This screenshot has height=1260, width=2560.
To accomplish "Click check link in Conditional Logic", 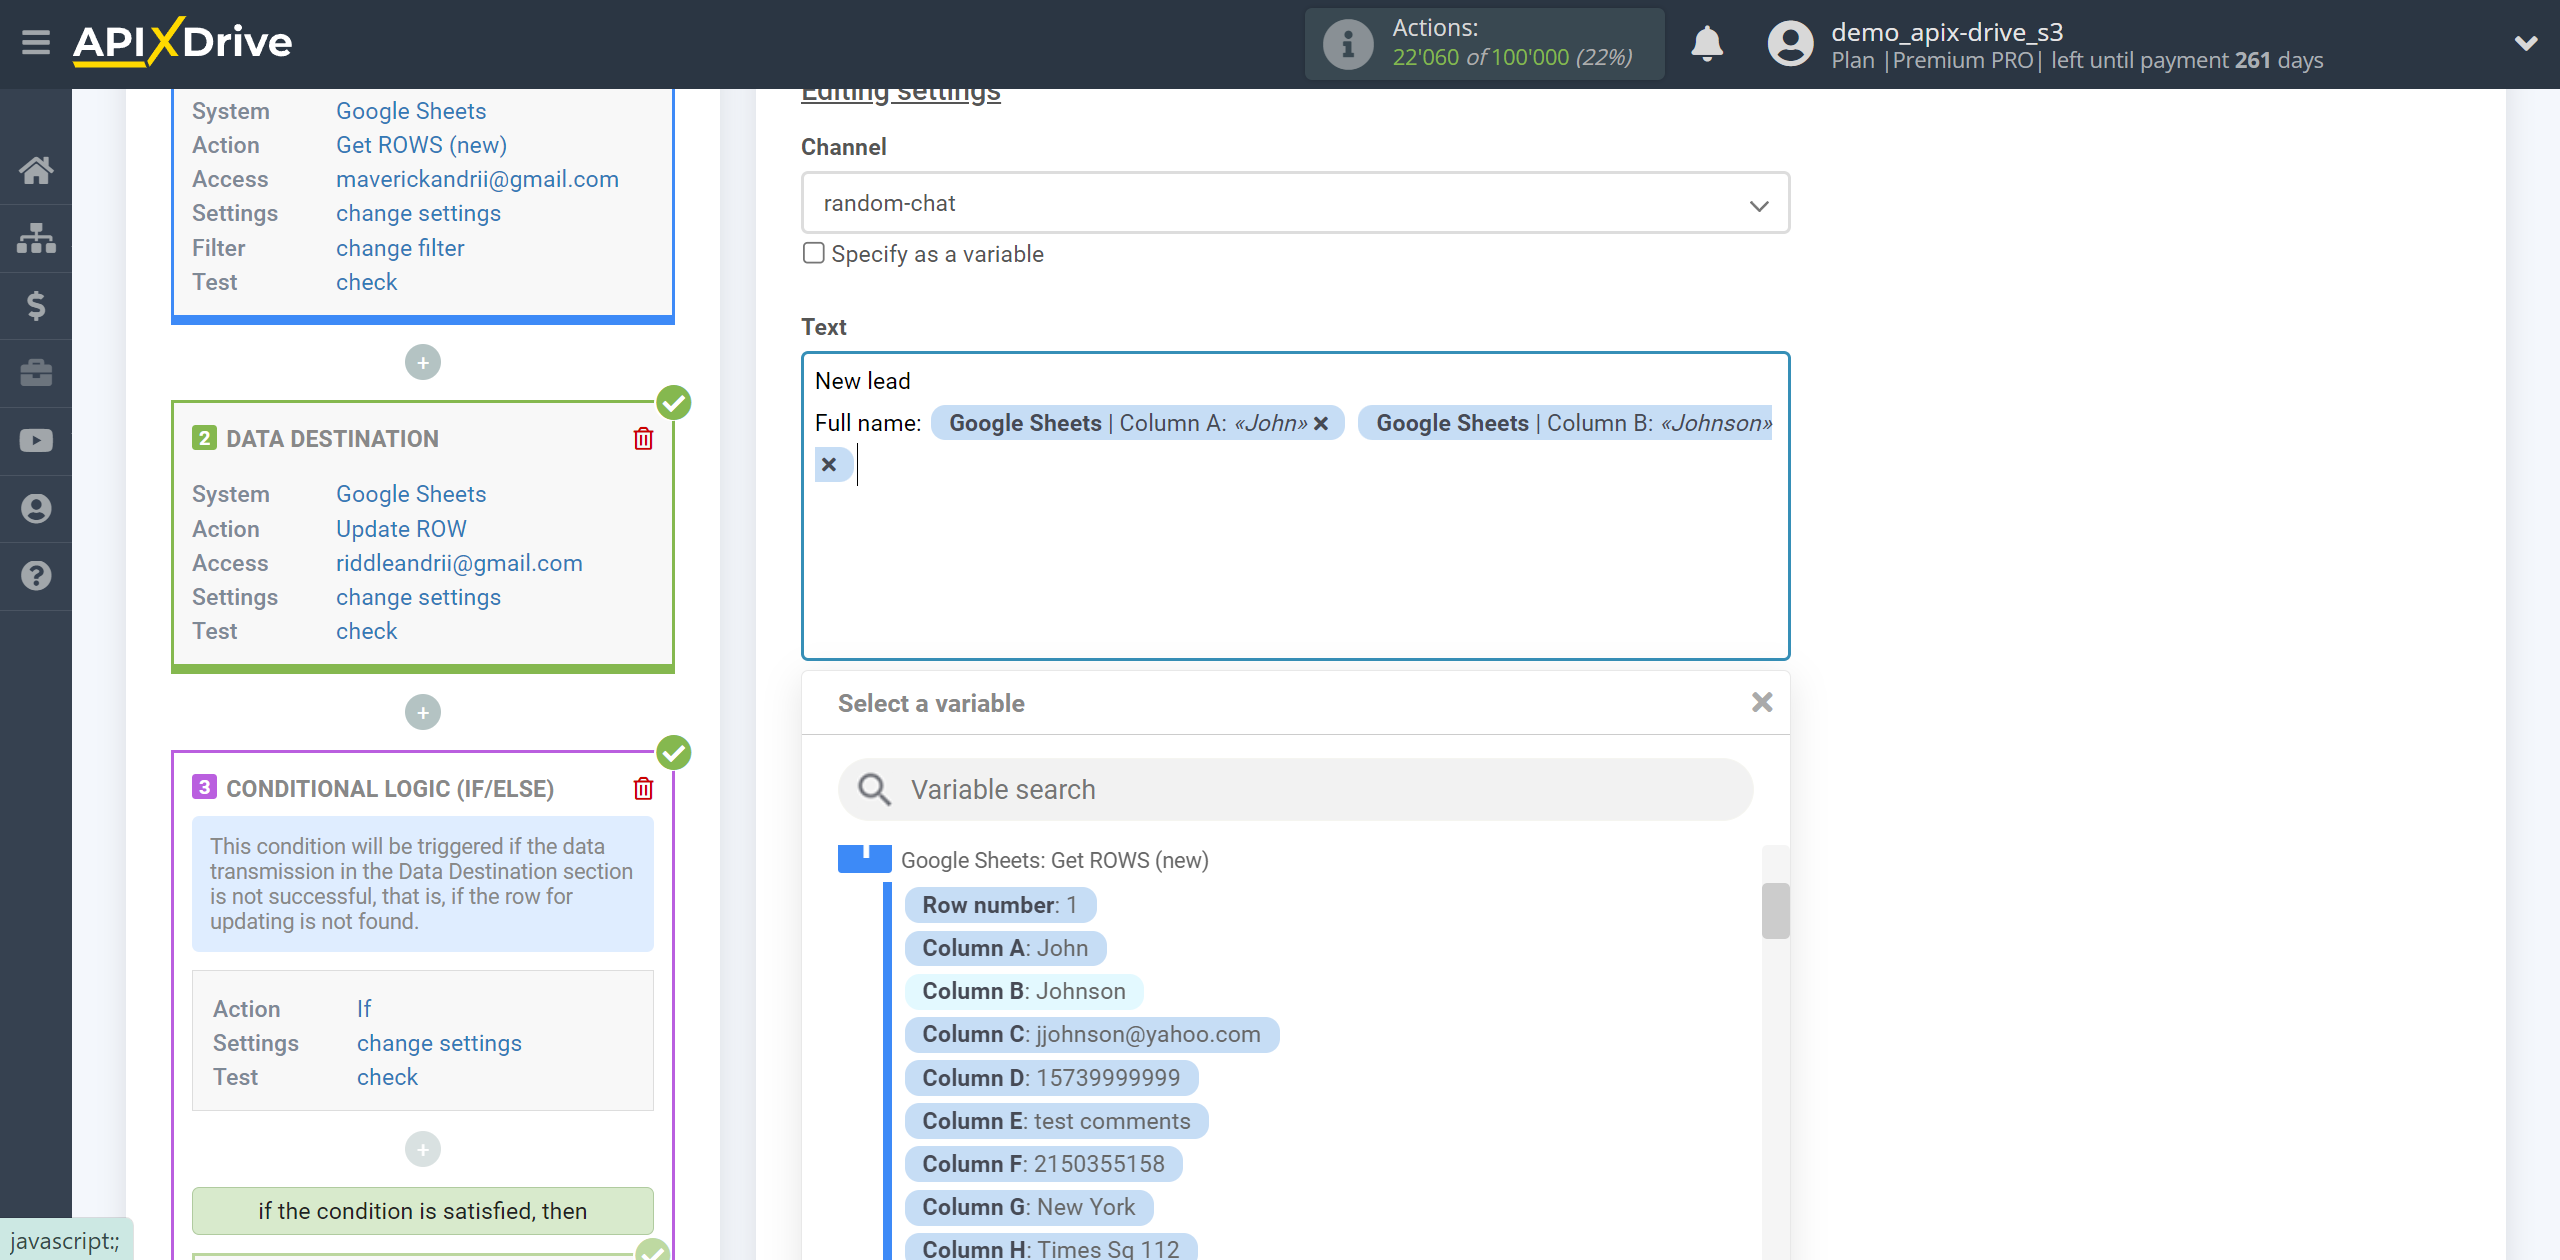I will point(387,1077).
